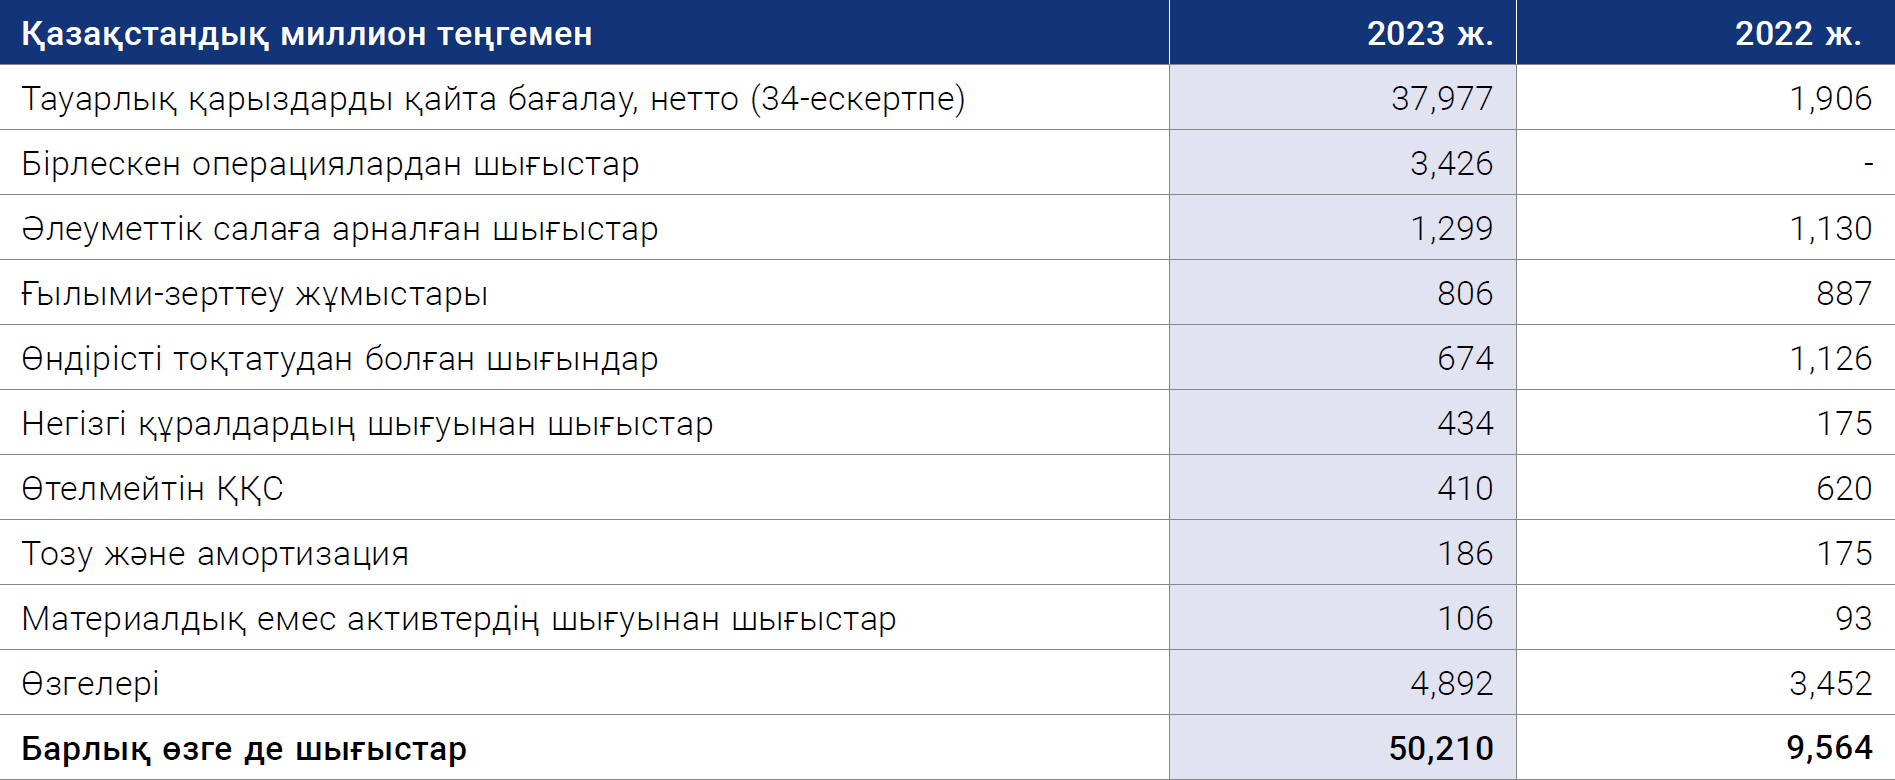Click the '2022 ж.' column header
Screen dimensions: 1895x780
click(1798, 34)
